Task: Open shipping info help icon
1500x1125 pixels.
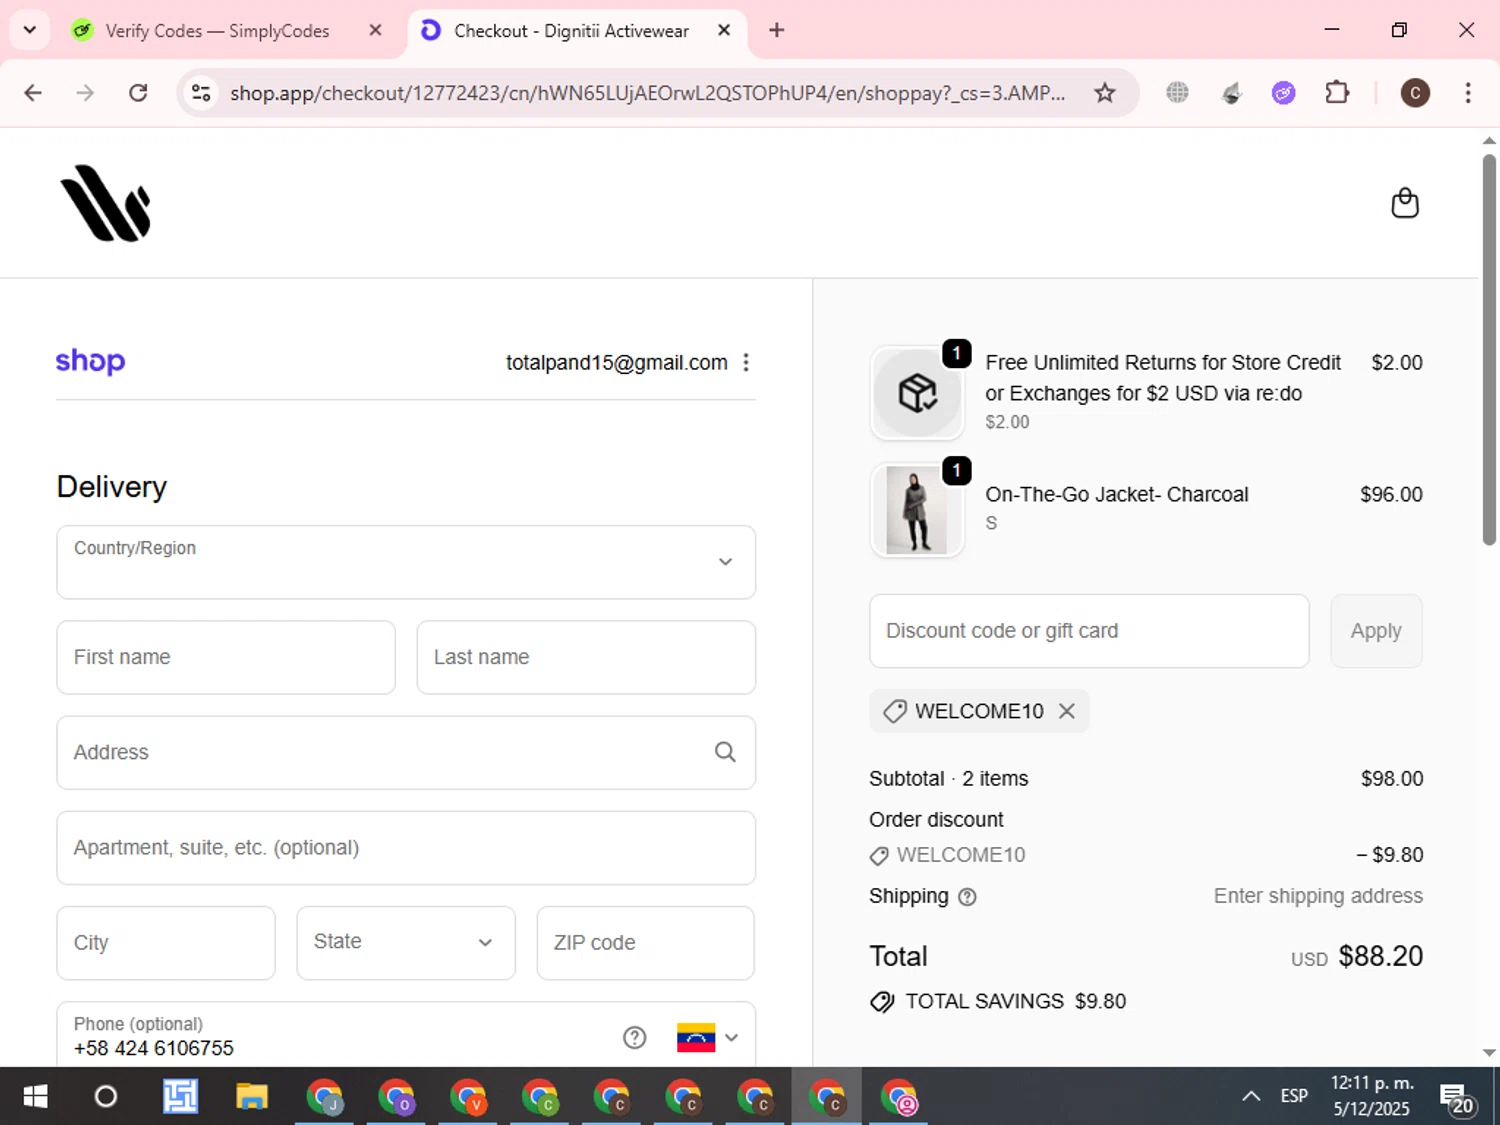Action: coord(967,897)
